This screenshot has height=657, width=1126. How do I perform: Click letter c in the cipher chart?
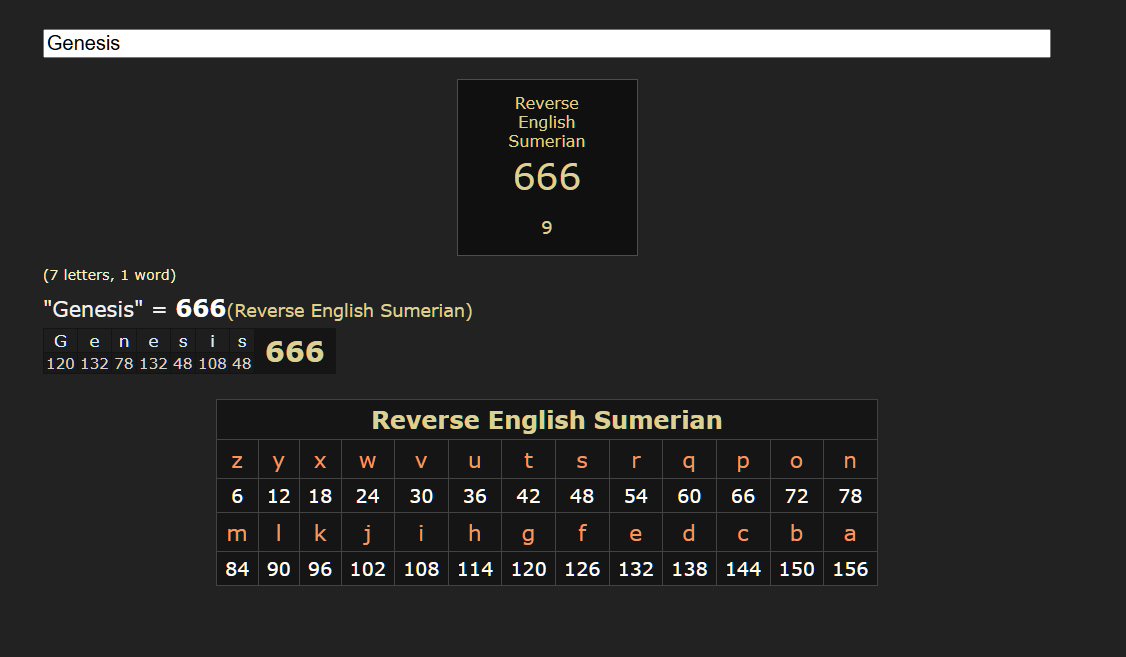click(743, 533)
